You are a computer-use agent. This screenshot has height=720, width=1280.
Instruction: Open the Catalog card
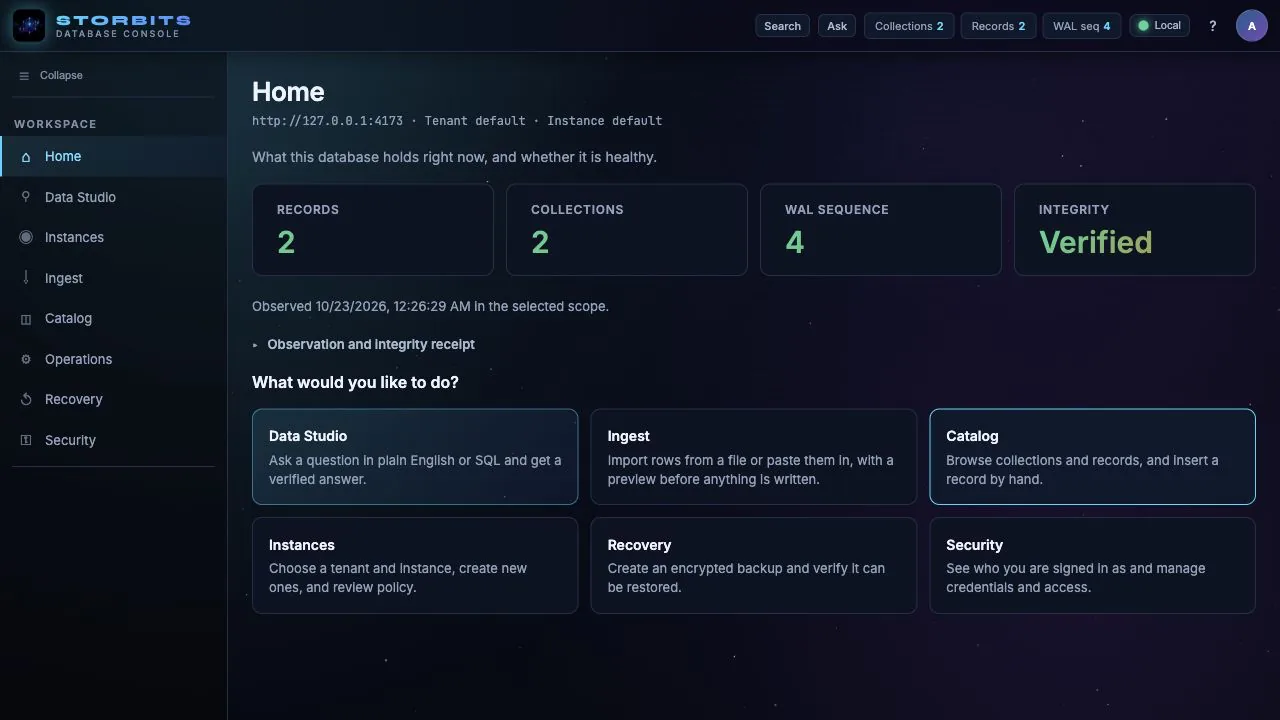1092,457
